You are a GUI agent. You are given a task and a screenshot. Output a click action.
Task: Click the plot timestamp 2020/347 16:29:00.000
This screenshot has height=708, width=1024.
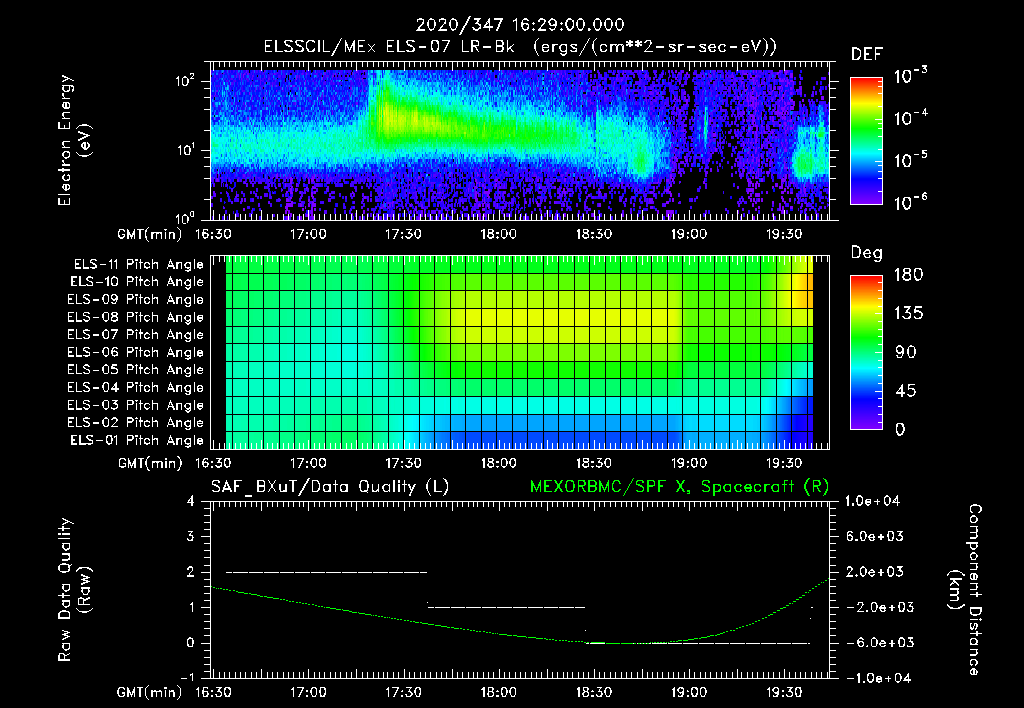pyautogui.click(x=520, y=25)
